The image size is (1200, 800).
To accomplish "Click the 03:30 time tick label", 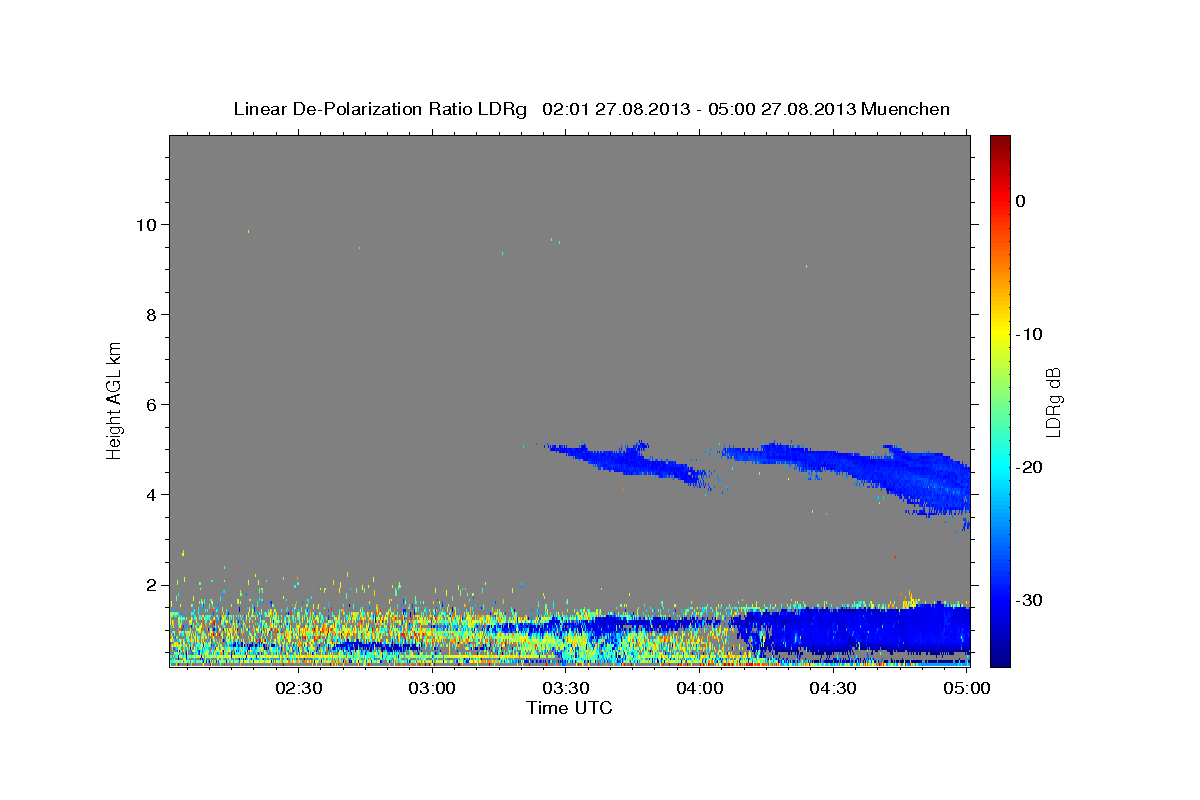I will click(x=566, y=688).
